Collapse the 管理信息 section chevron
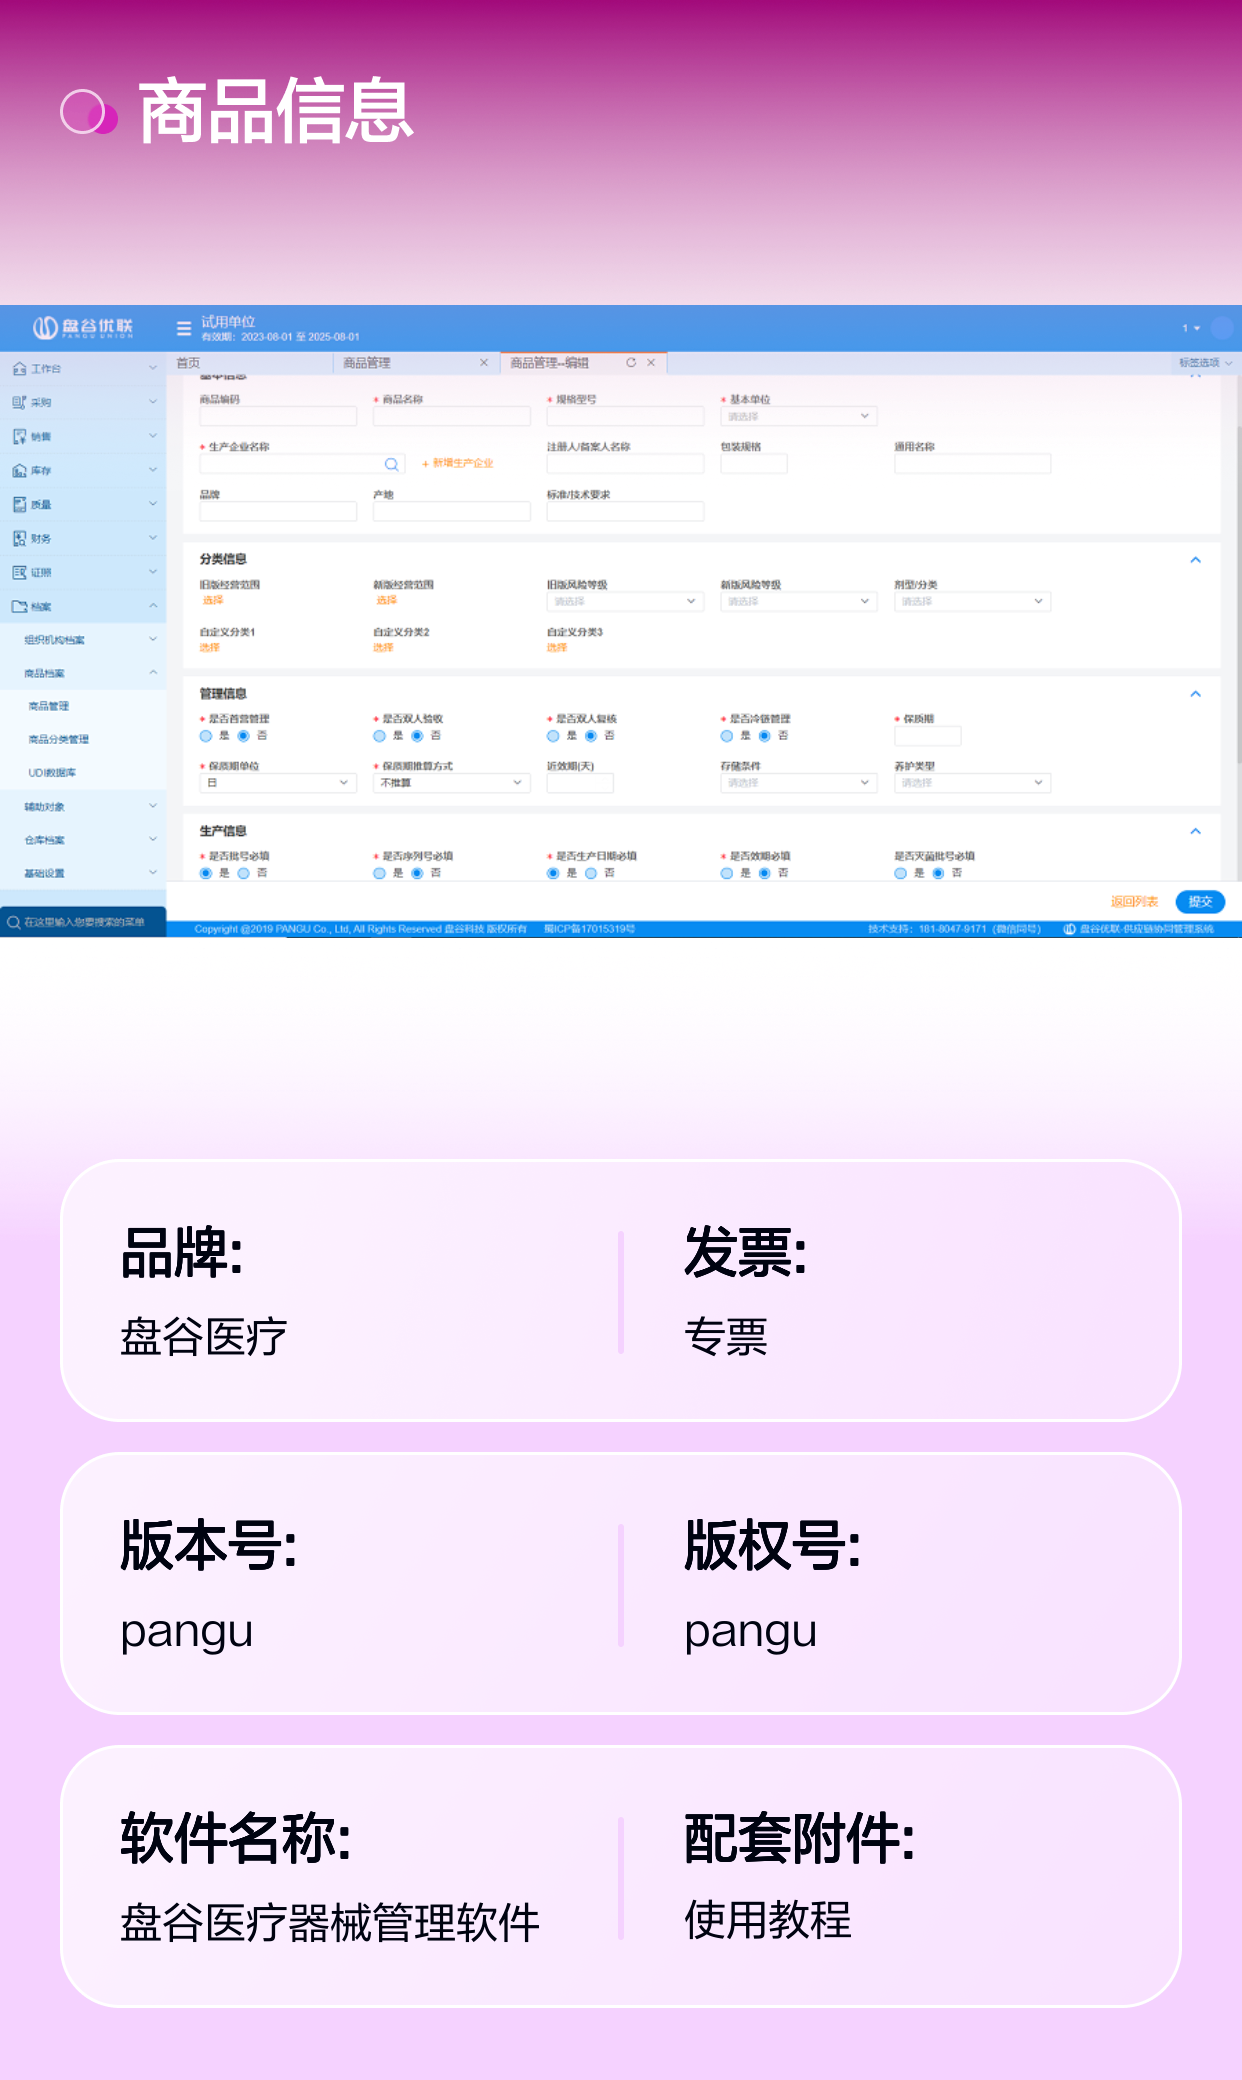The image size is (1242, 2080). point(1195,694)
